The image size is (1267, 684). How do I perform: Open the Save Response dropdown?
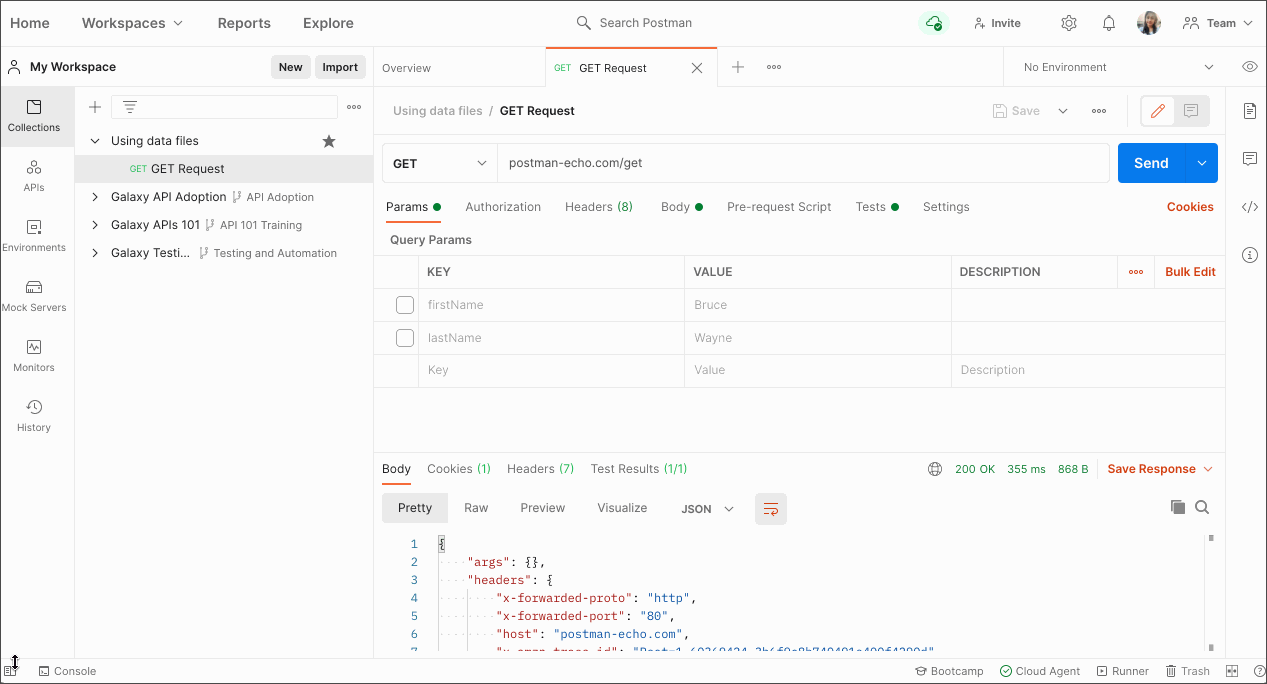click(x=1160, y=469)
